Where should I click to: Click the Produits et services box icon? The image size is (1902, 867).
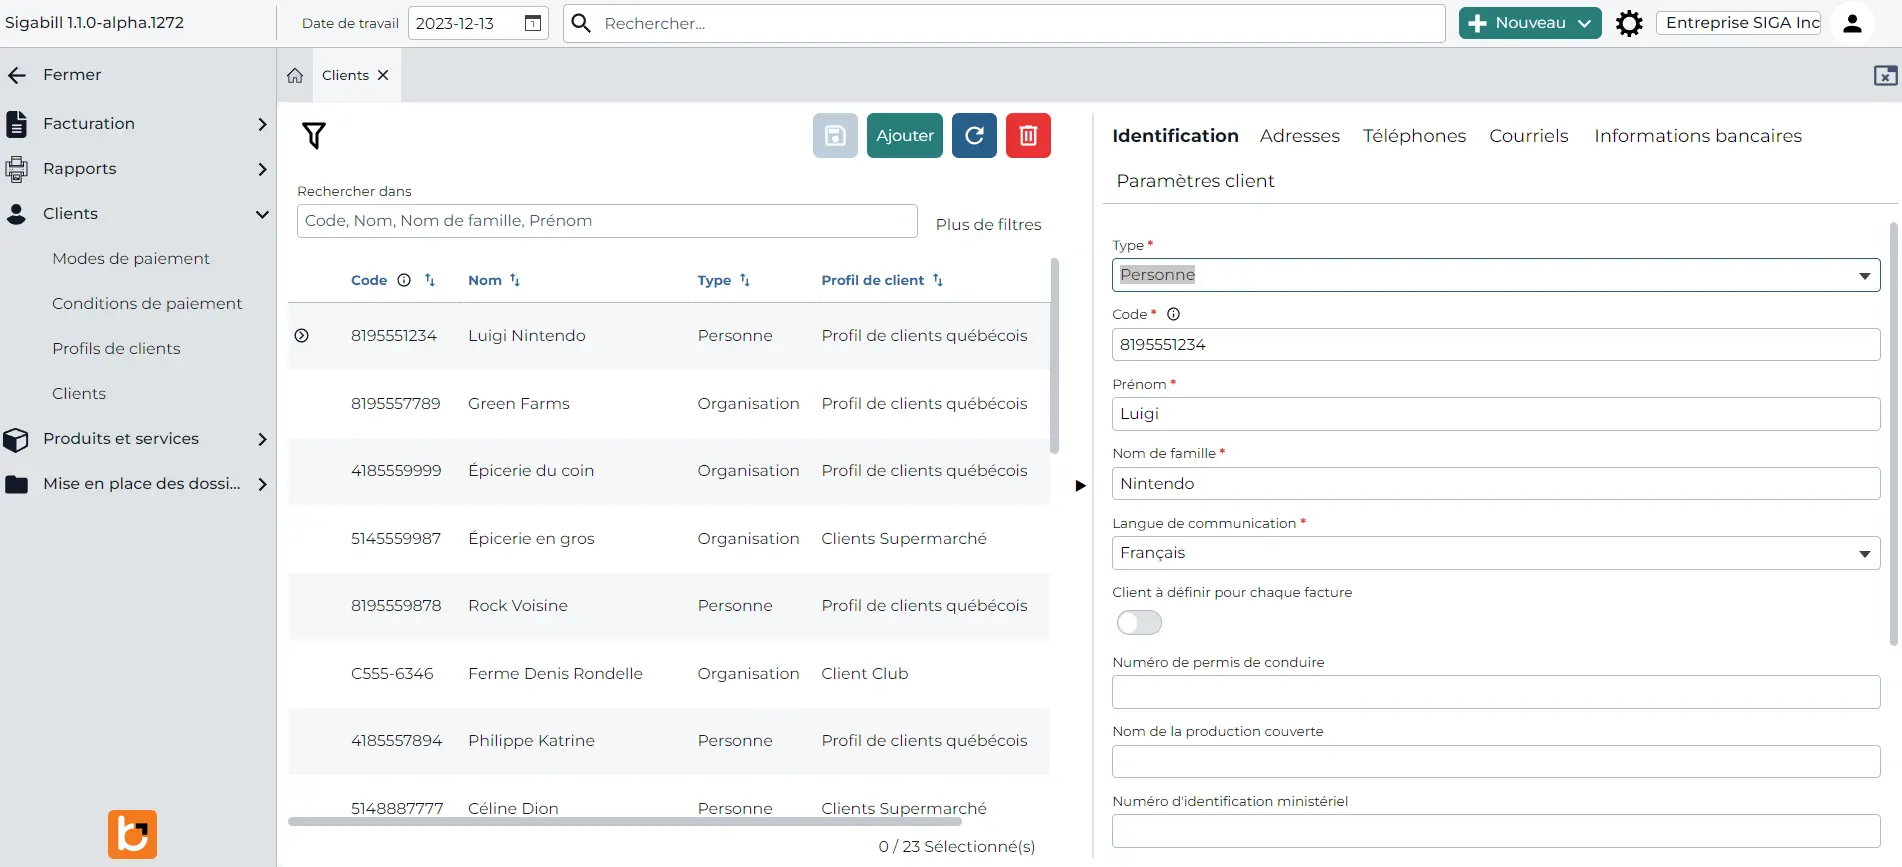click(16, 439)
